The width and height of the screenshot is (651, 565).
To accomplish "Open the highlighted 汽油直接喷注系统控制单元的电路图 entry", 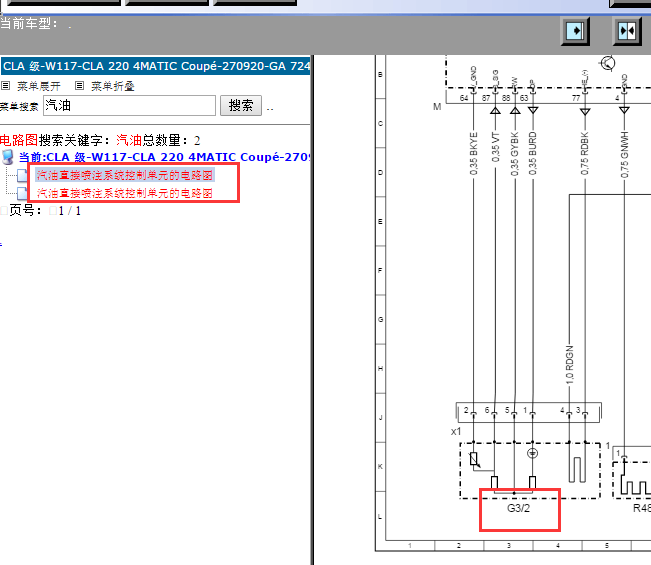I will [x=125, y=175].
